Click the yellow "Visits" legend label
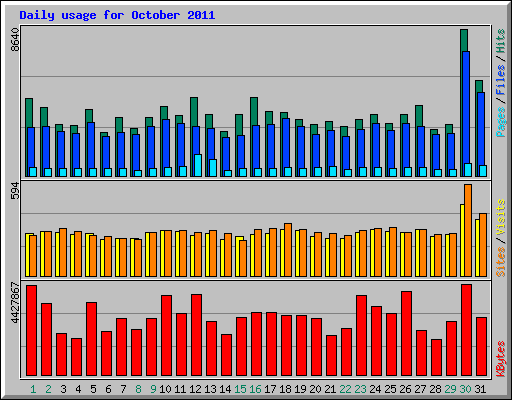This screenshot has width=512, height=400. point(501,217)
